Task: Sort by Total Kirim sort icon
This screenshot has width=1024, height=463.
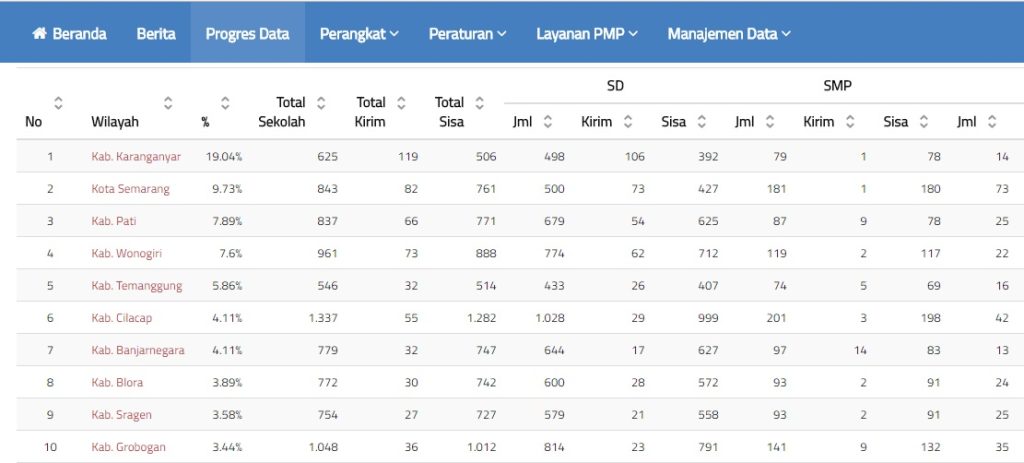Action: [x=401, y=102]
